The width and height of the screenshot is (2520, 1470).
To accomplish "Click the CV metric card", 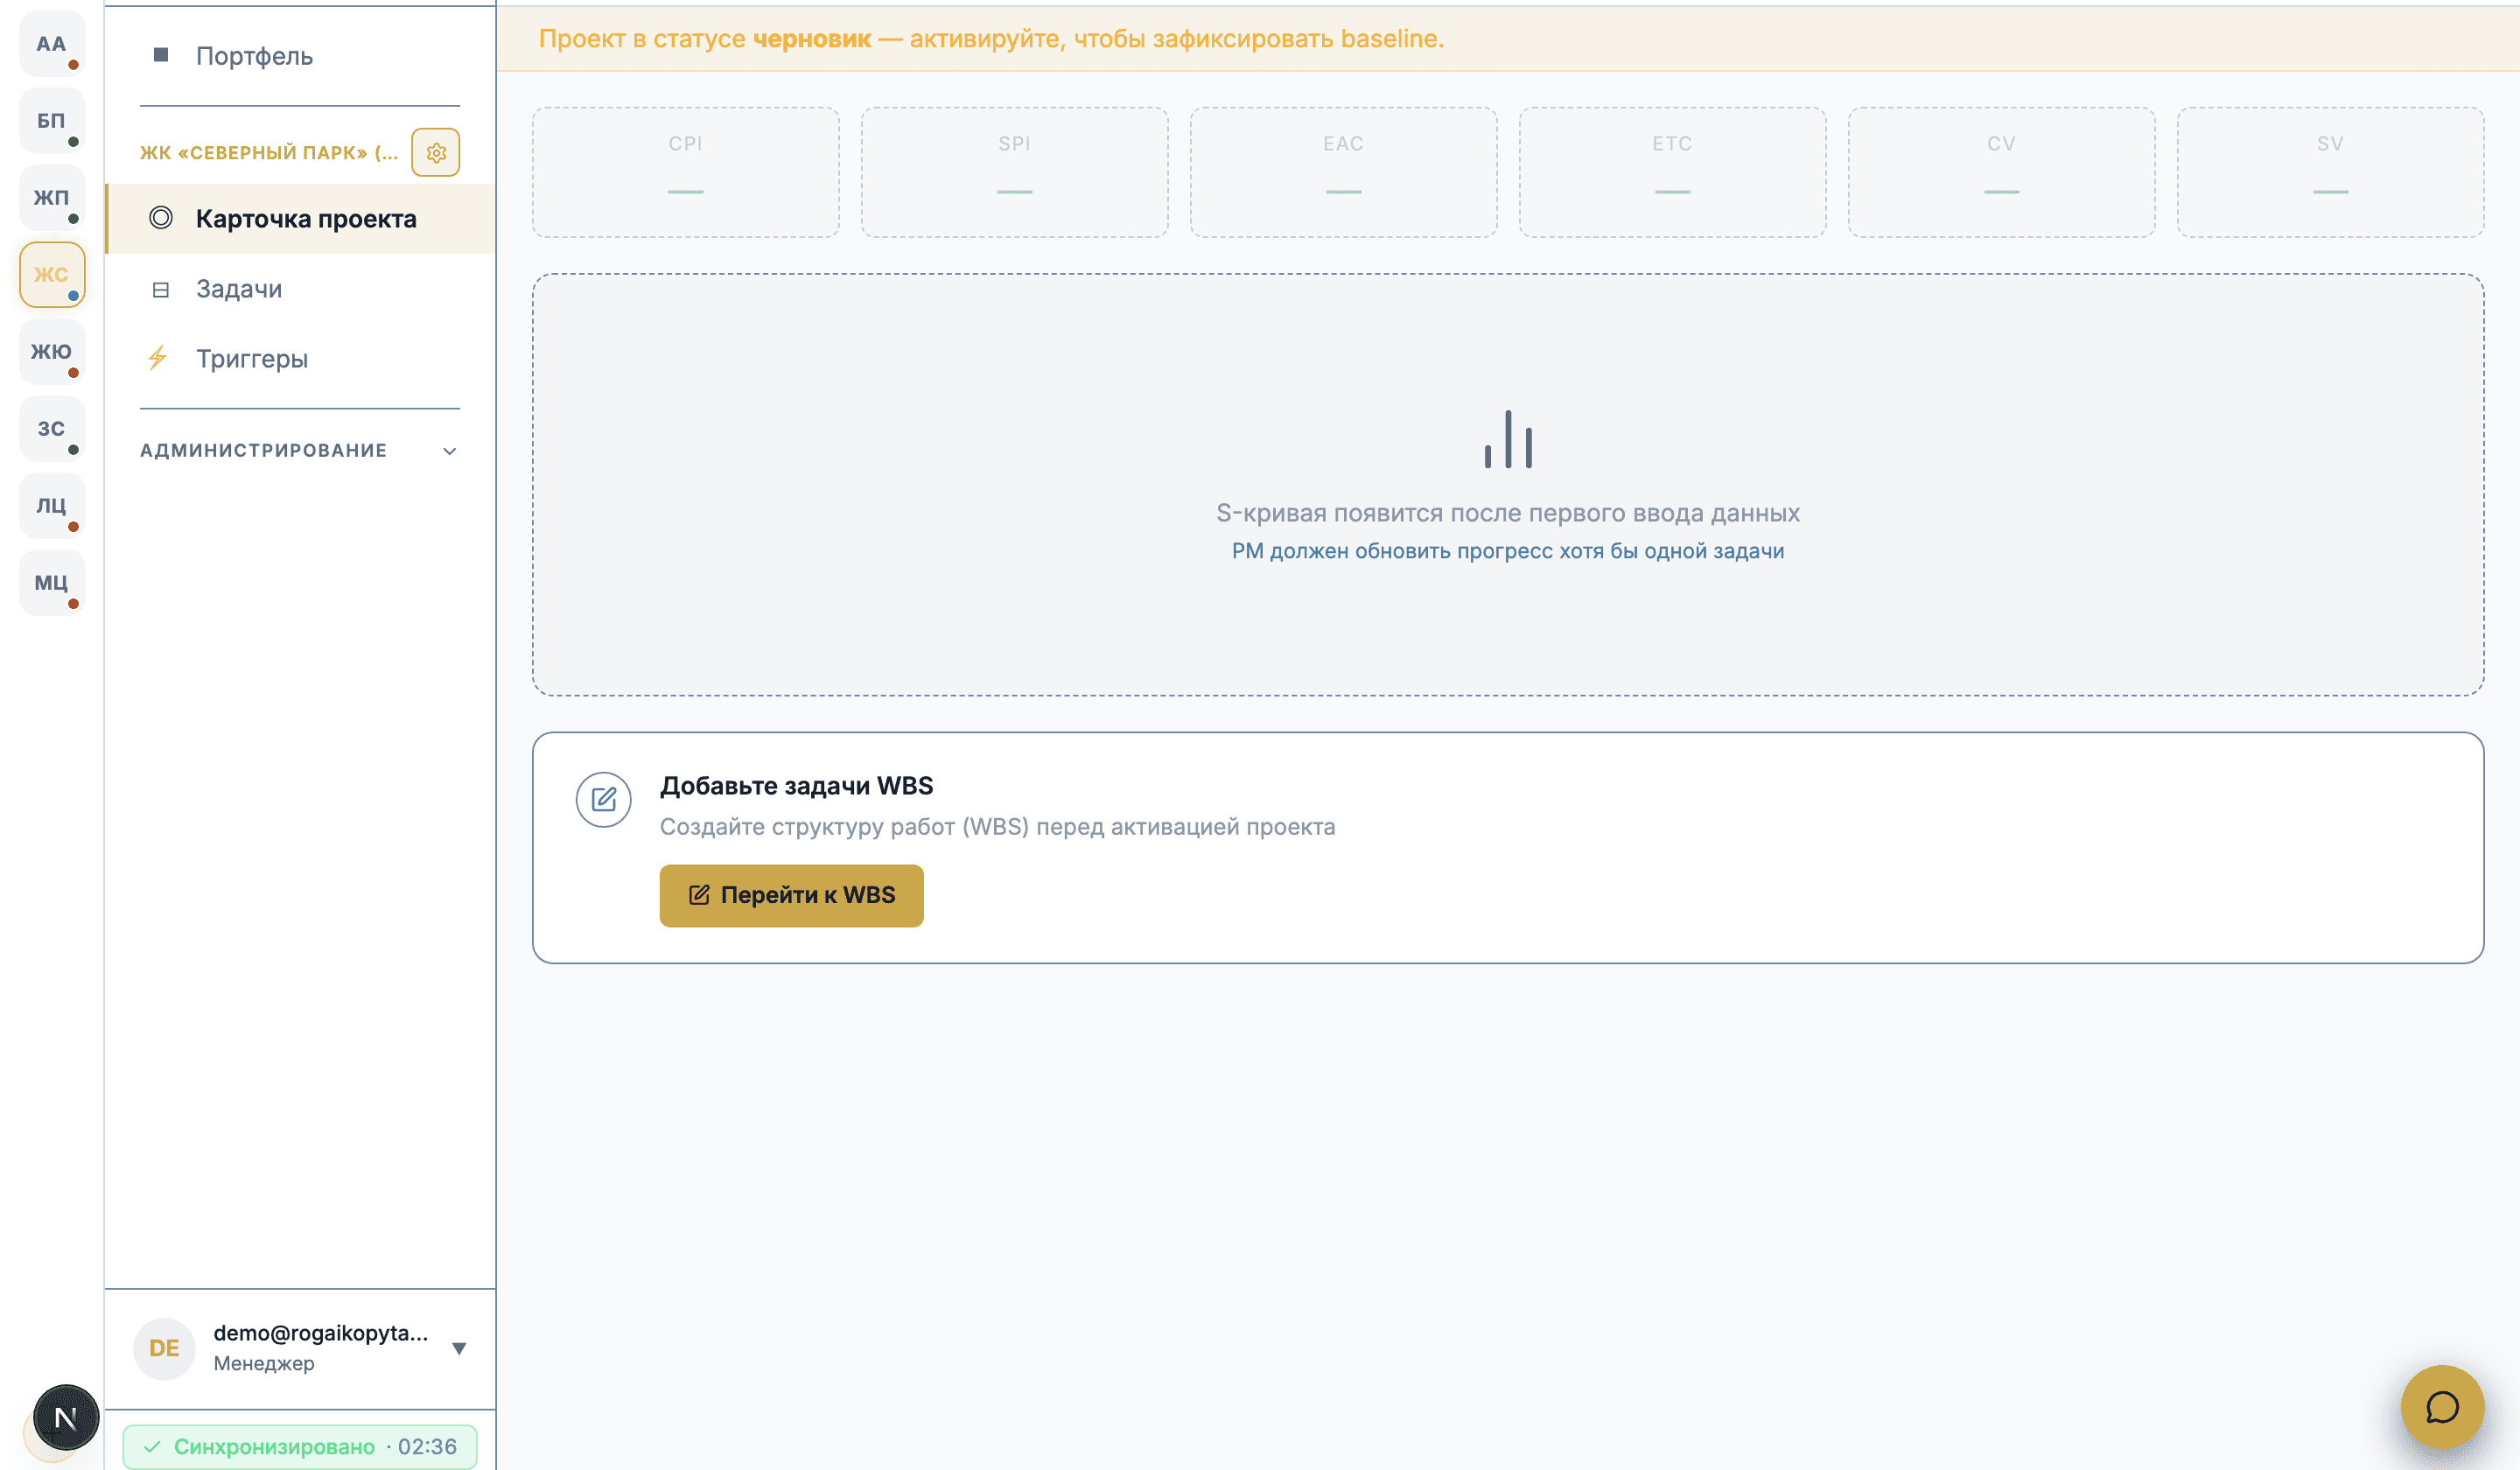I will tap(2002, 173).
